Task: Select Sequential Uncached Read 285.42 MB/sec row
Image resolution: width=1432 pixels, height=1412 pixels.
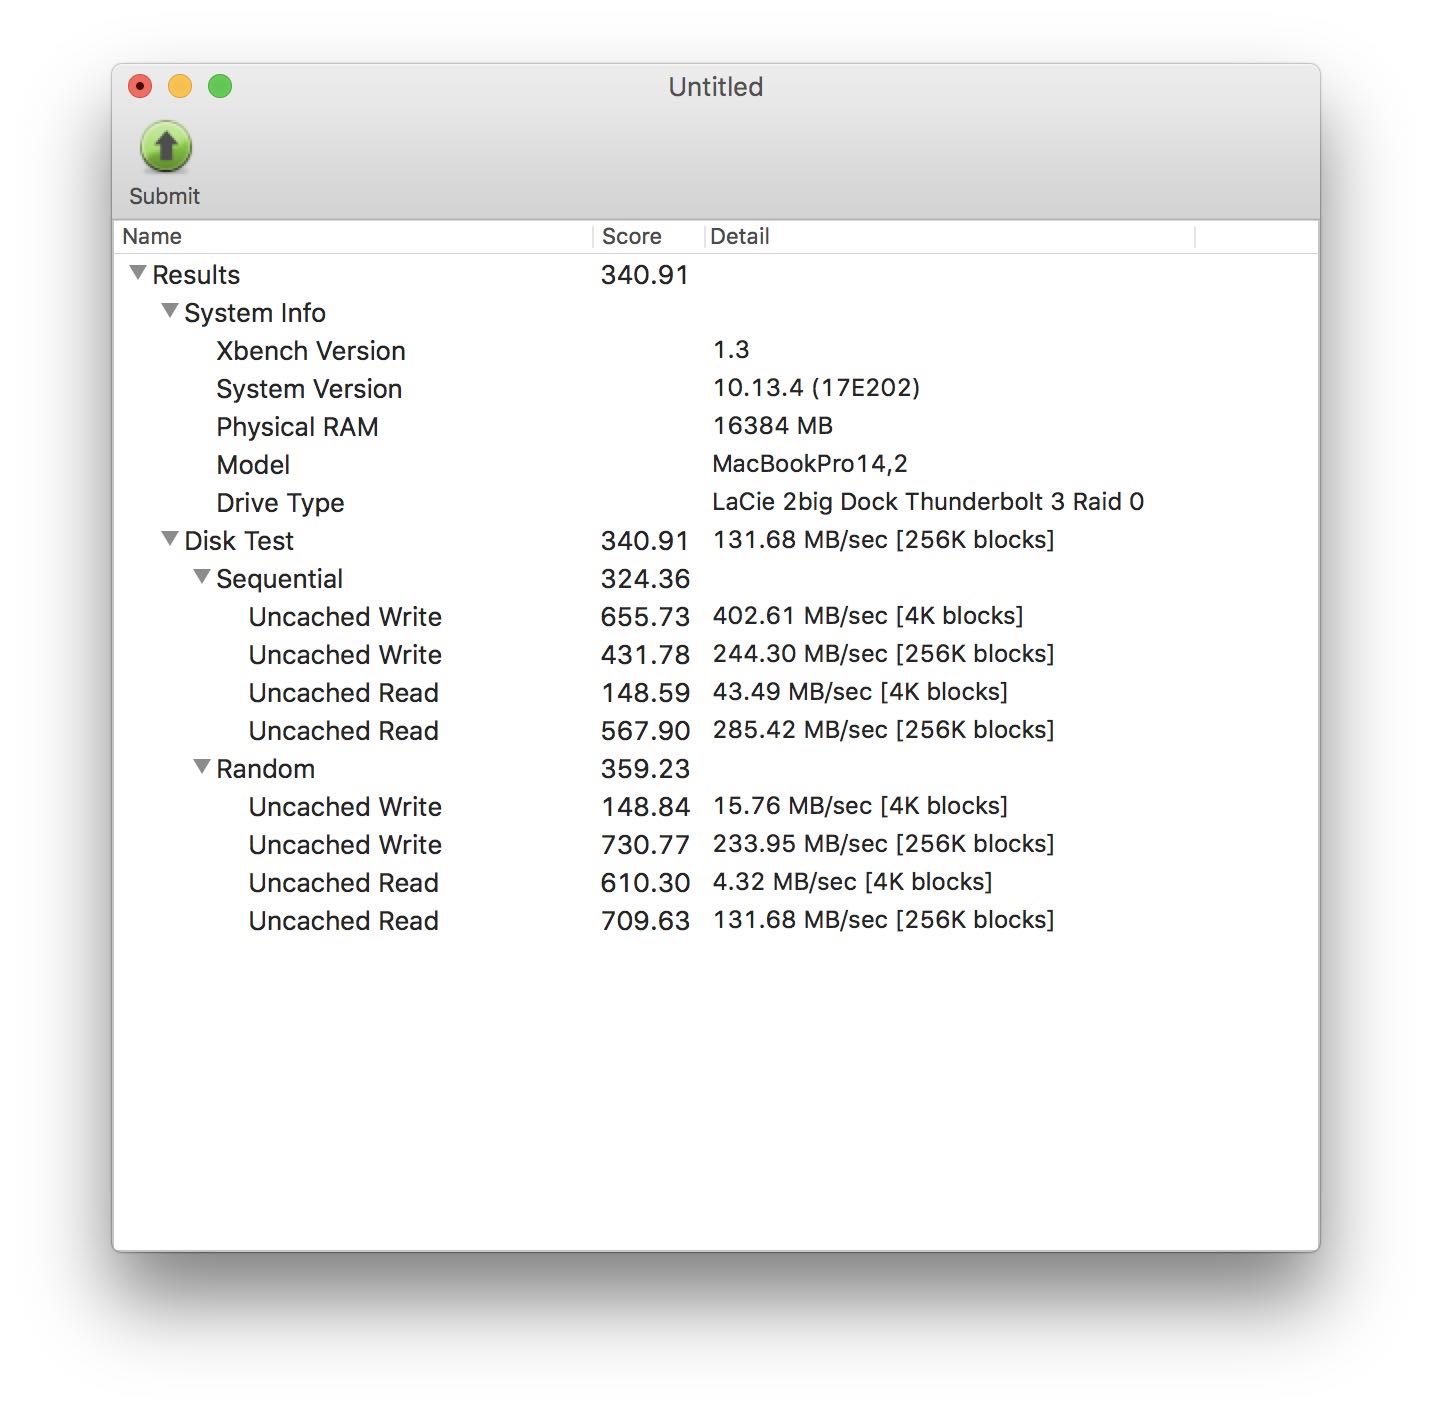Action: tap(343, 731)
